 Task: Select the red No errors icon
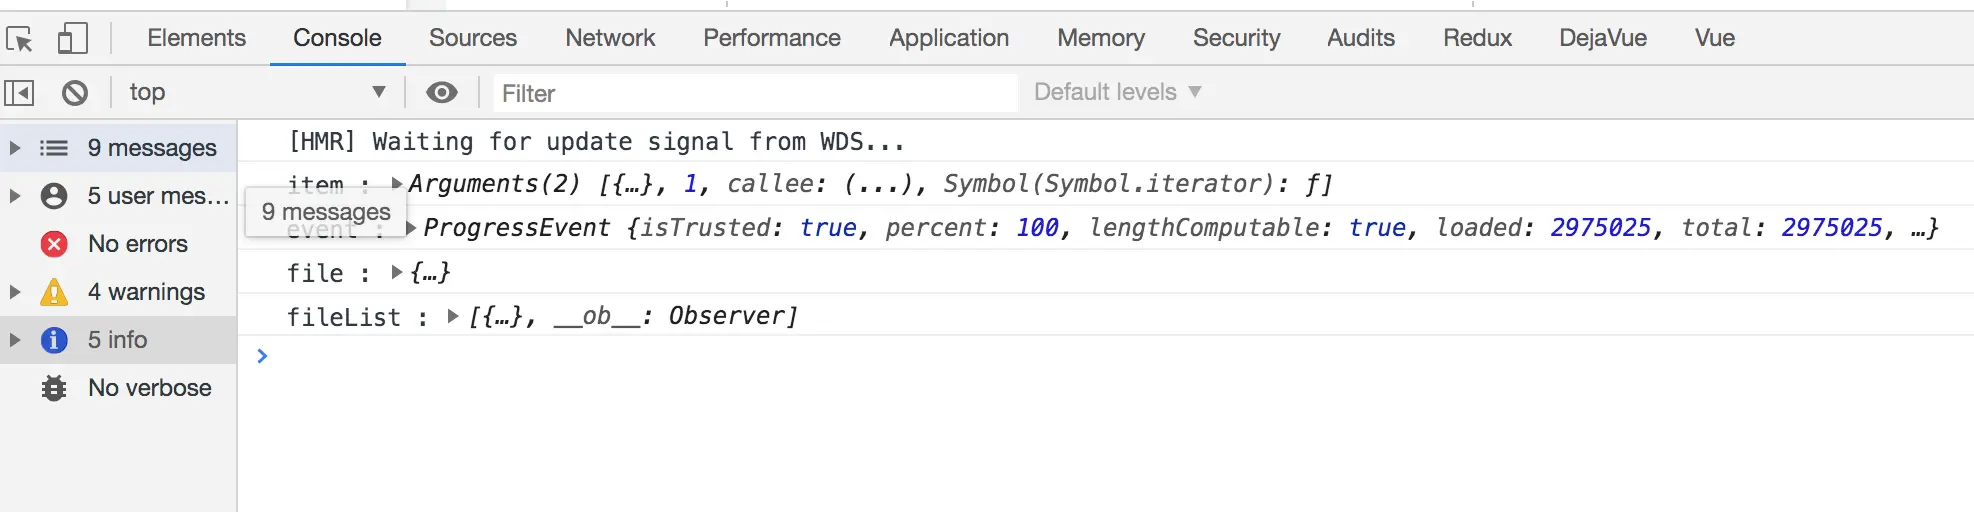tap(54, 244)
